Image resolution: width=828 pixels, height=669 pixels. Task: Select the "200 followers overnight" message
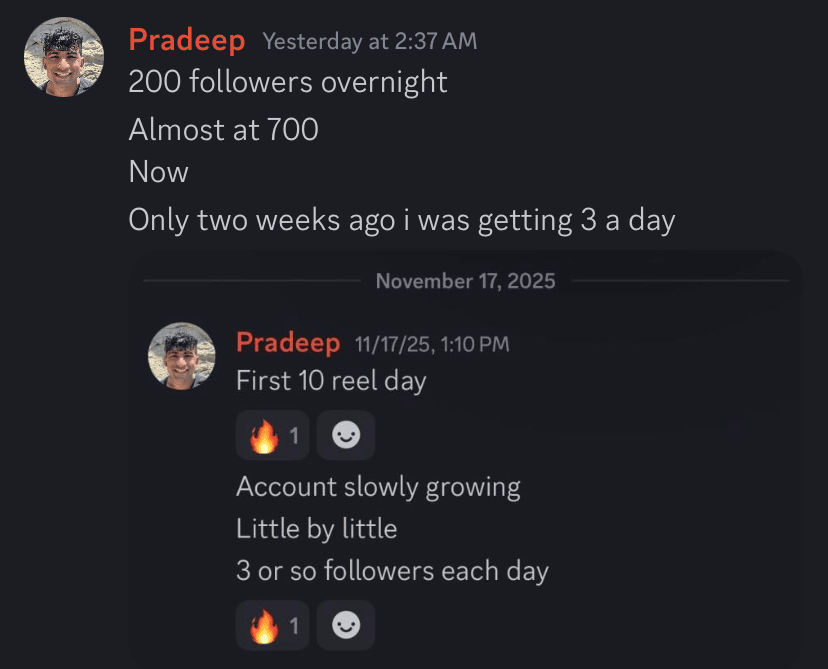point(288,82)
